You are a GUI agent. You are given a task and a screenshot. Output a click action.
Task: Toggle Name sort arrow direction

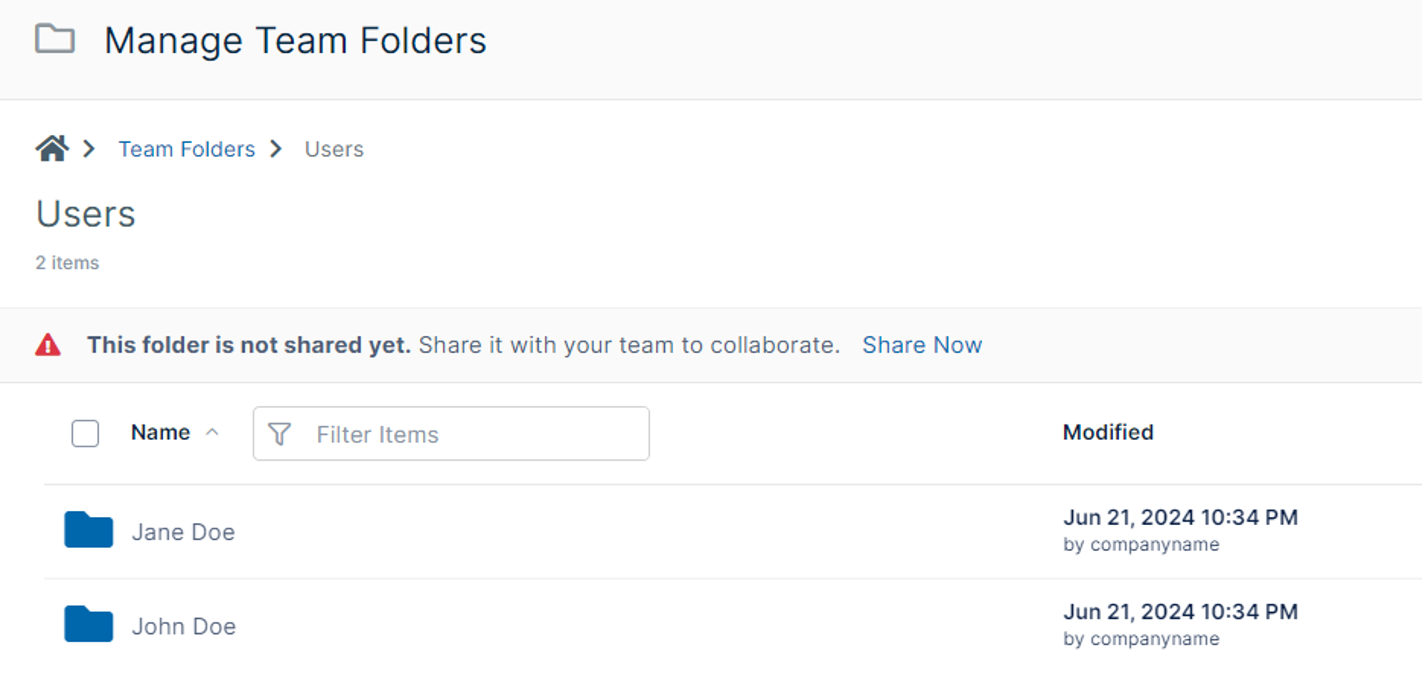click(211, 432)
